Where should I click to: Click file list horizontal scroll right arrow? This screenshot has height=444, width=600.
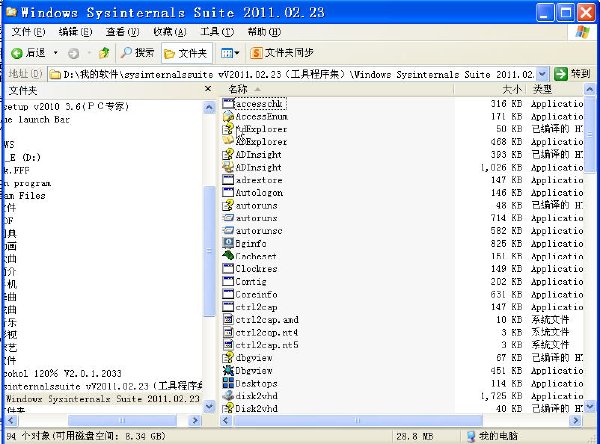[575, 421]
